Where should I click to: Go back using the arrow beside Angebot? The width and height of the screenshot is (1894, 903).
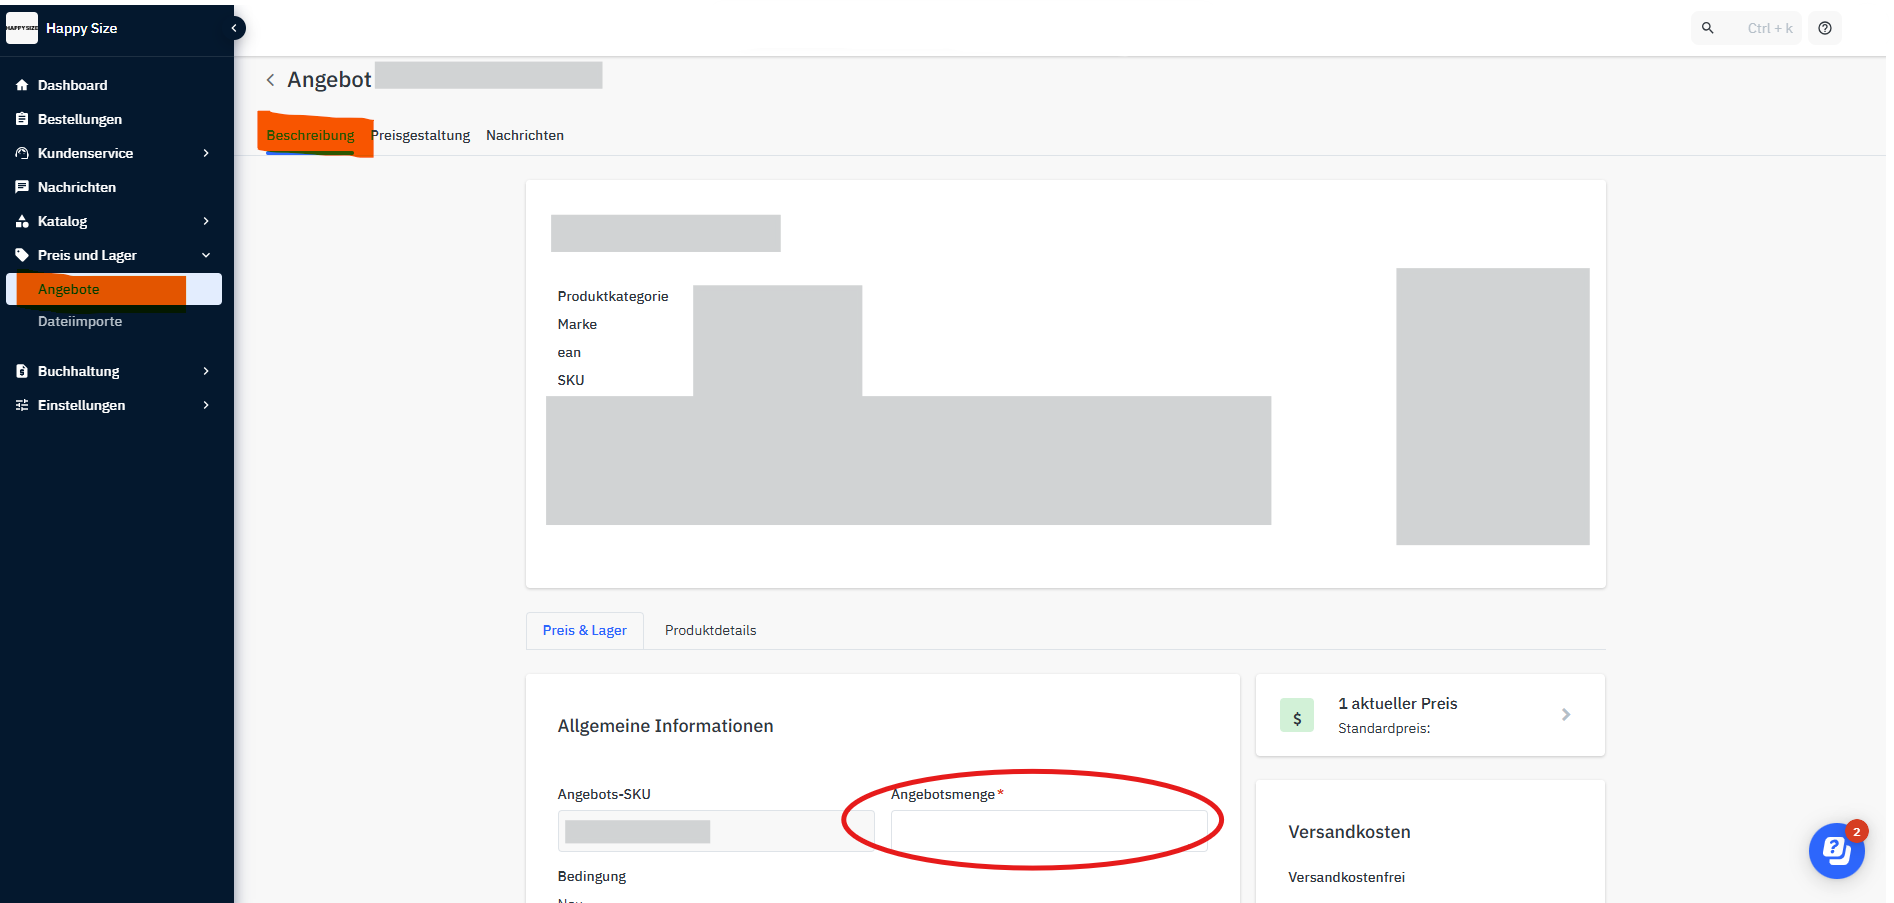coord(270,80)
